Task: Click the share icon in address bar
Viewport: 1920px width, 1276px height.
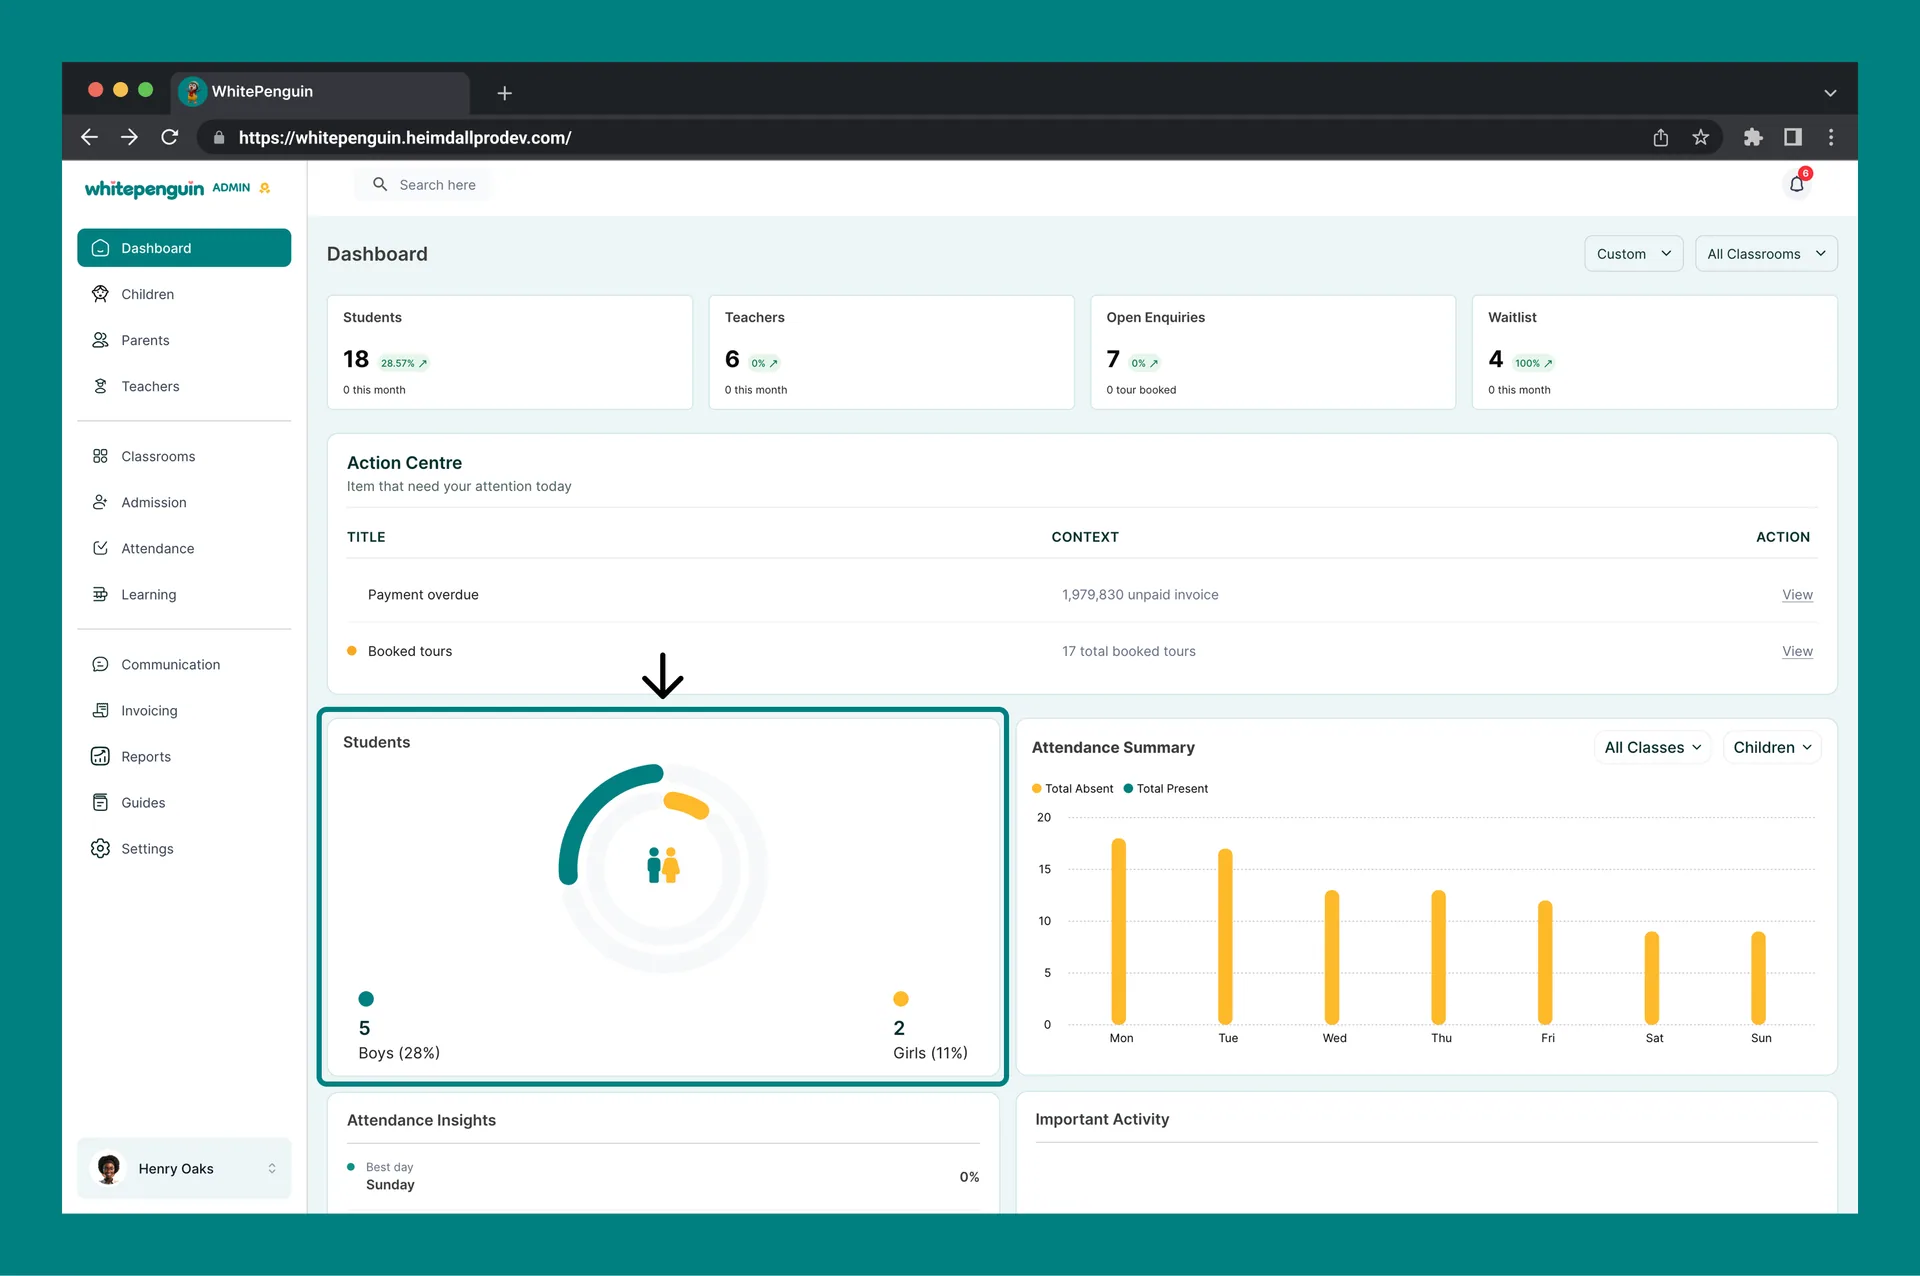Action: tap(1661, 137)
